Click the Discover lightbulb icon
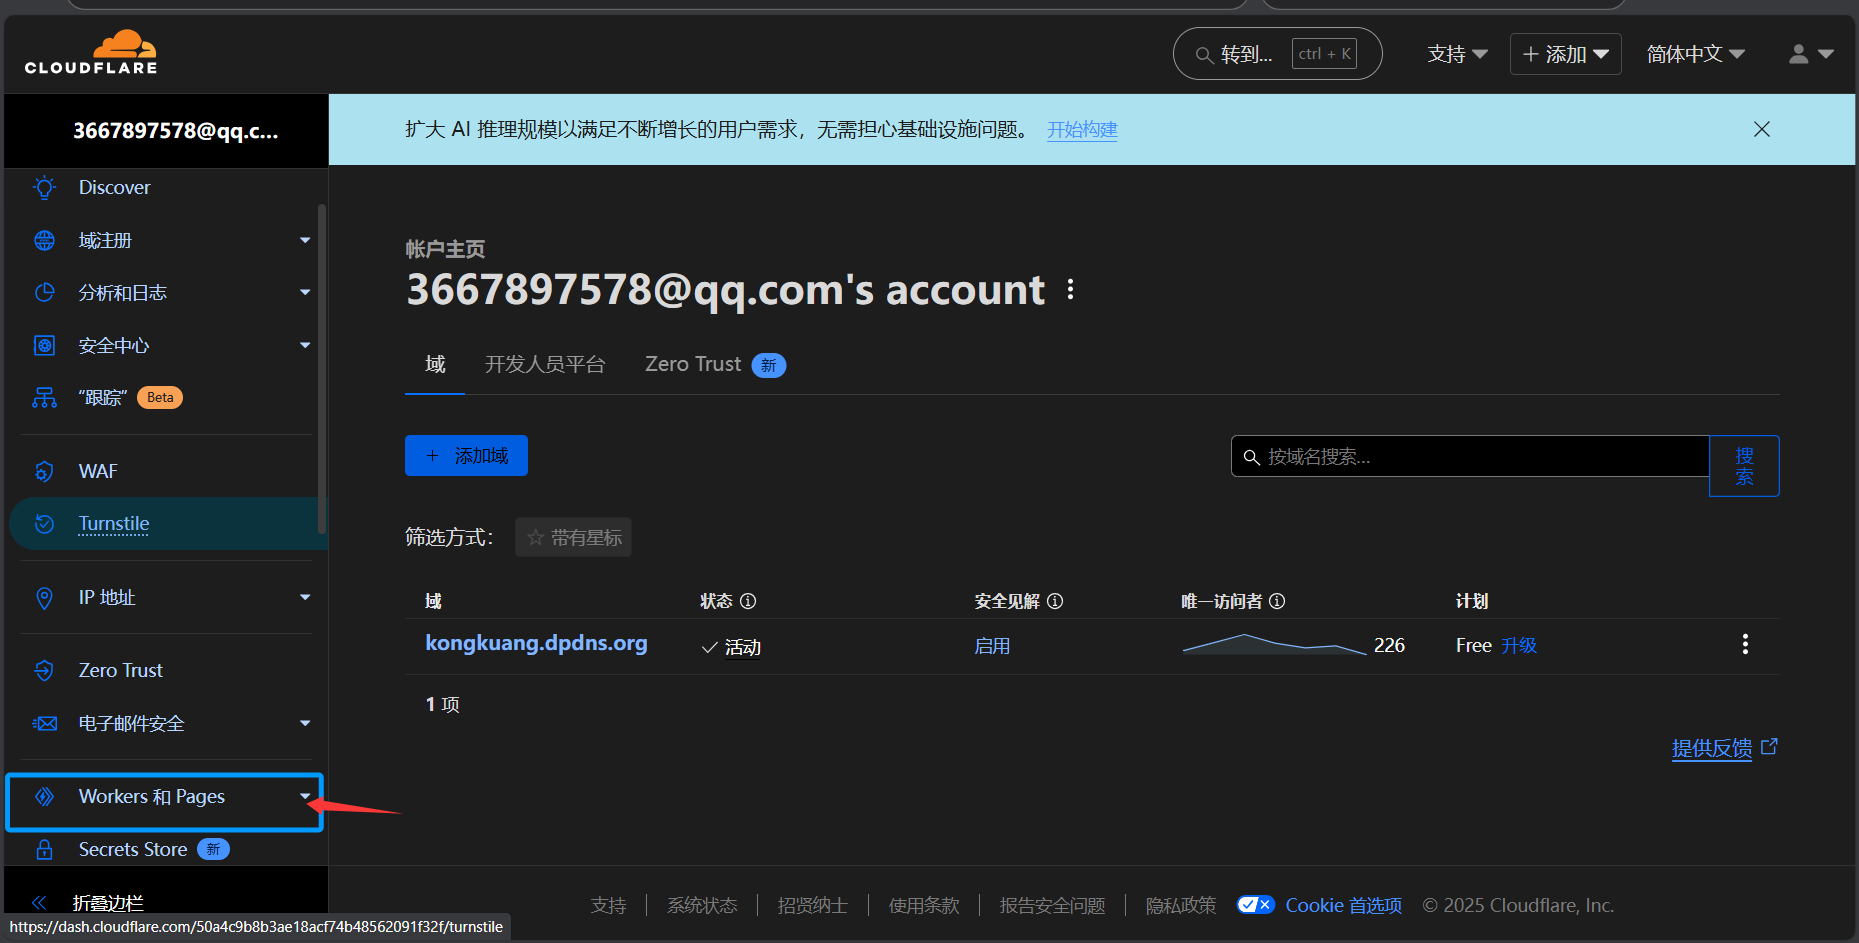This screenshot has height=943, width=1859. (x=44, y=188)
